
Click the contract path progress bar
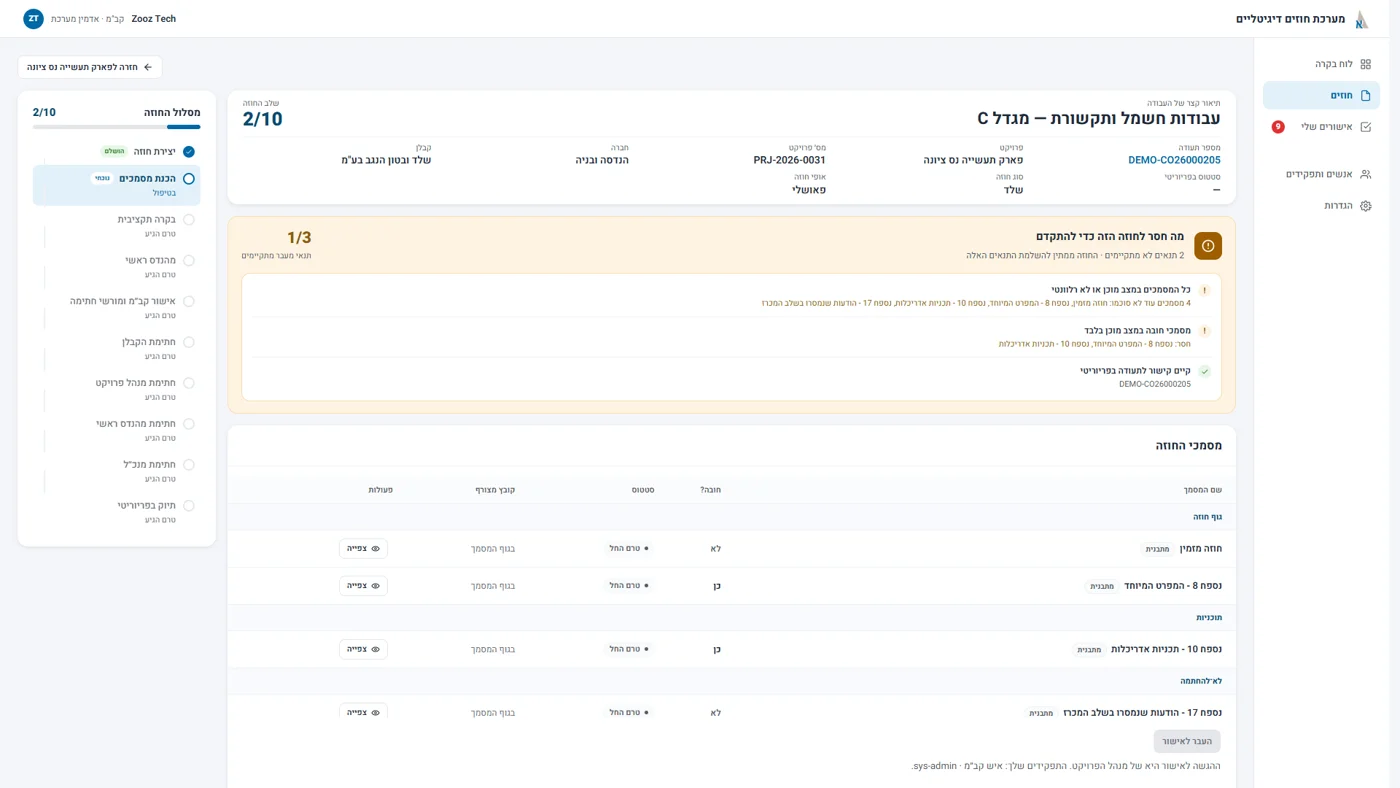117,127
